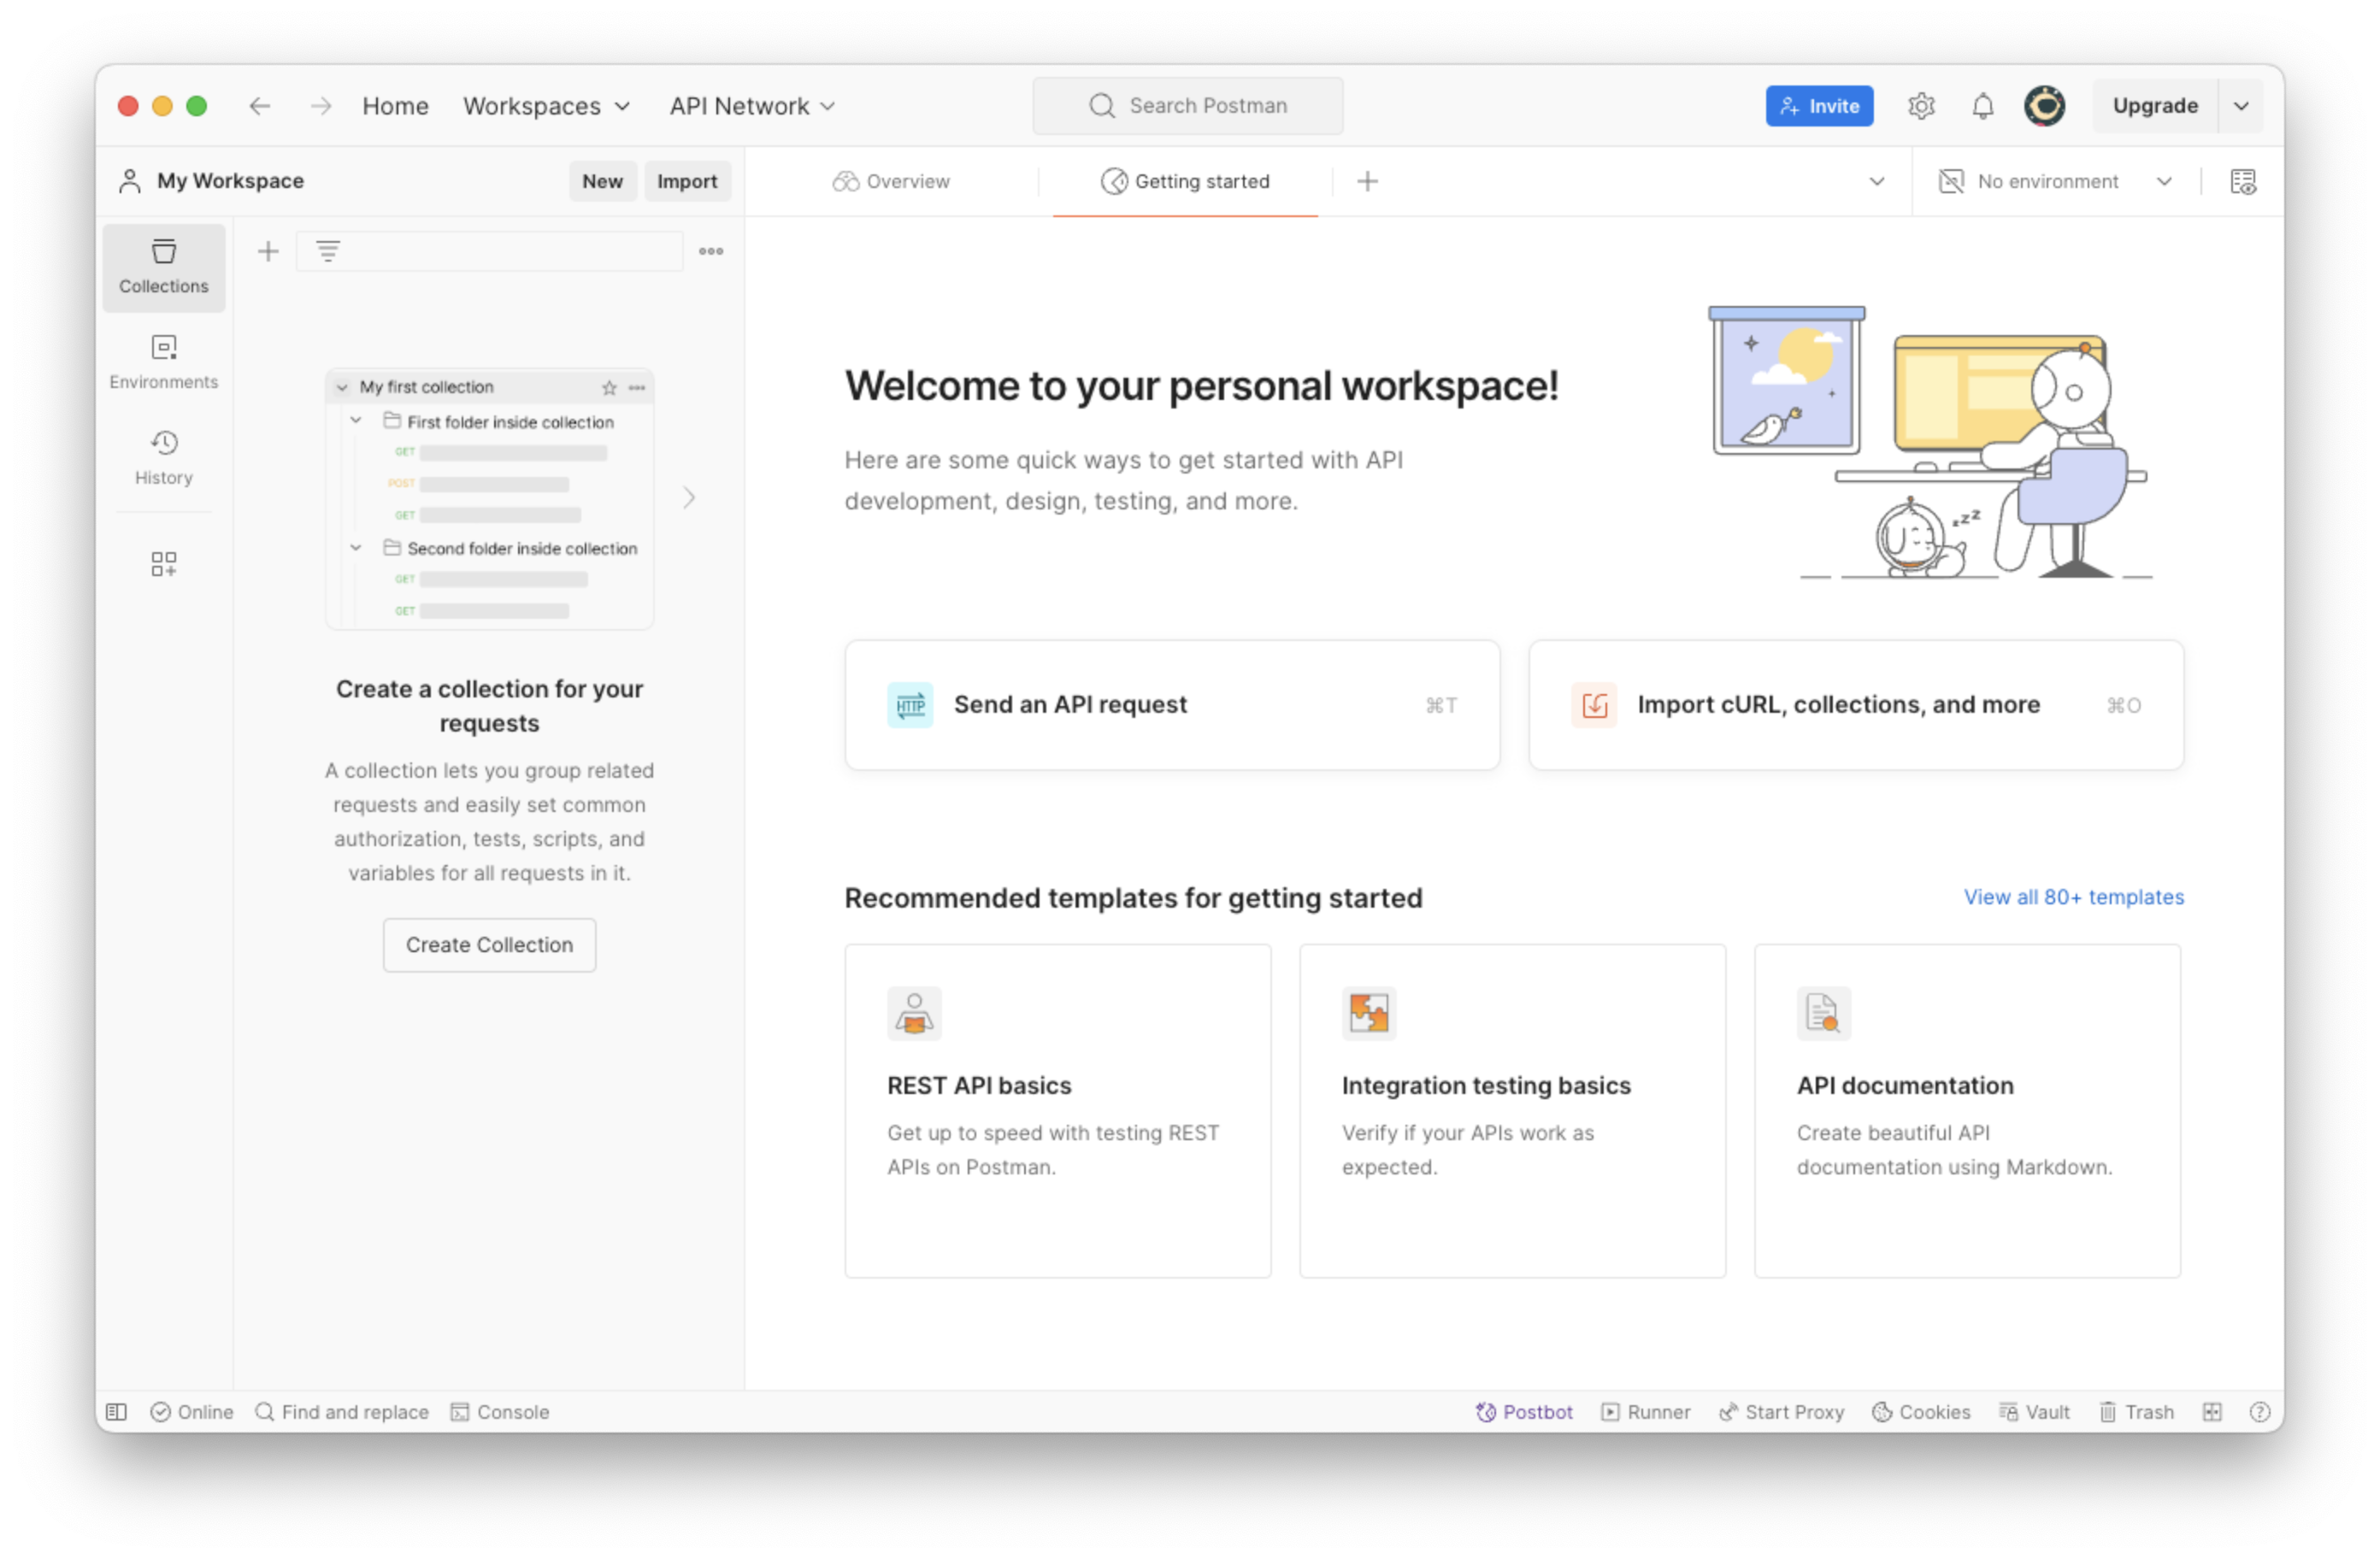Open the settings gear icon
The height and width of the screenshot is (1559, 2380).
pos(1921,106)
